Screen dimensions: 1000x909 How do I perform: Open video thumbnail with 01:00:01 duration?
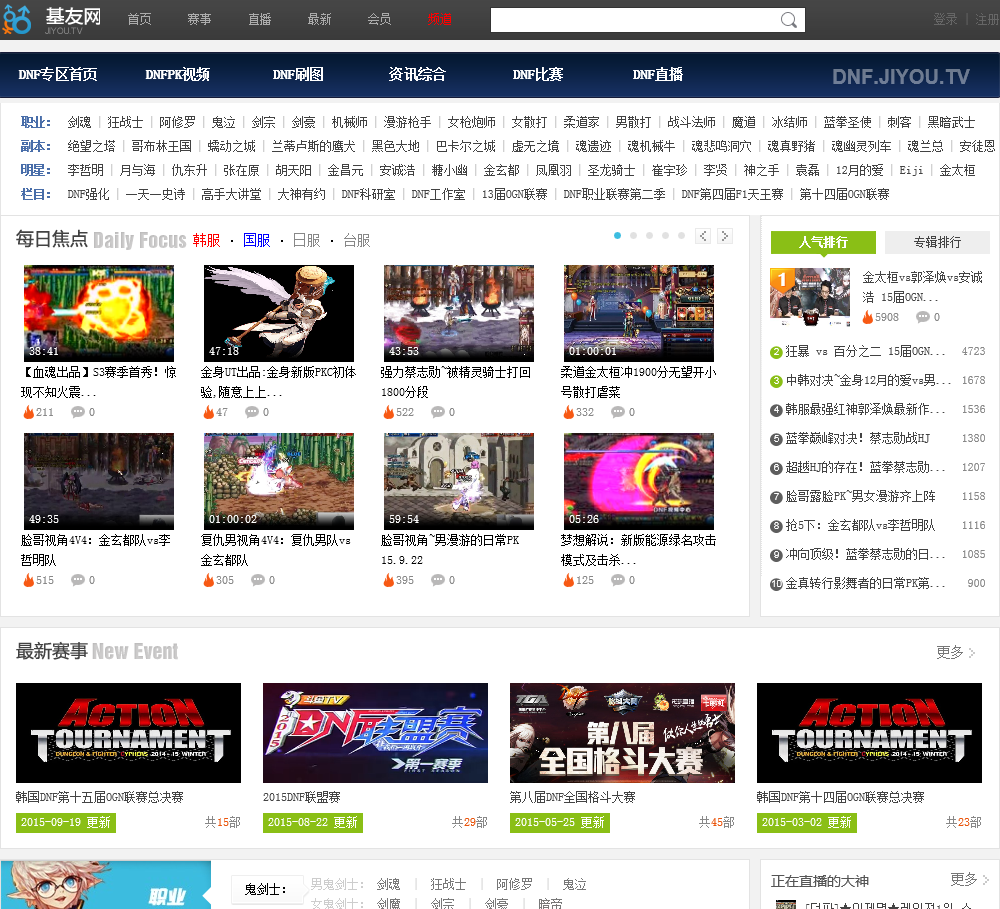[x=638, y=313]
